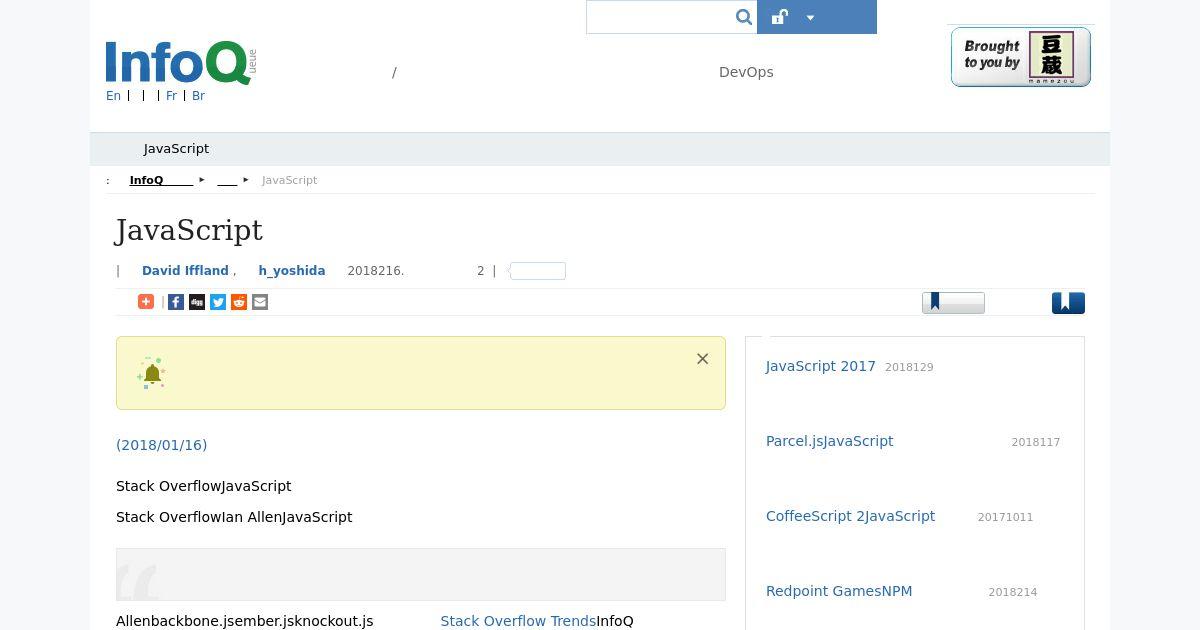
Task: Open related article Parcel.jsJavaScript
Action: [829, 441]
